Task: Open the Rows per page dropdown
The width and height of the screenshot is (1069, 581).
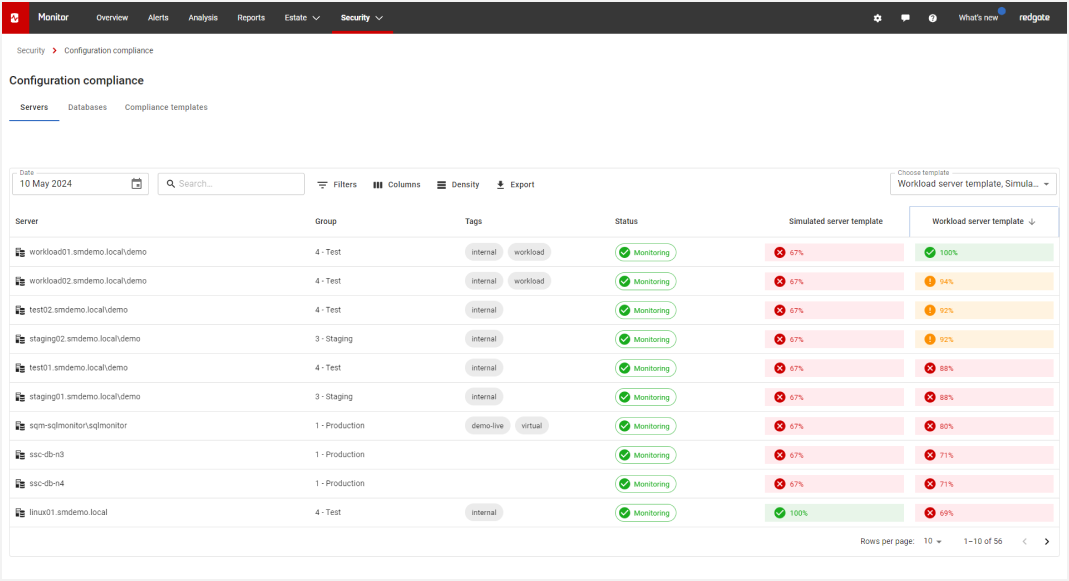Action: click(931, 541)
